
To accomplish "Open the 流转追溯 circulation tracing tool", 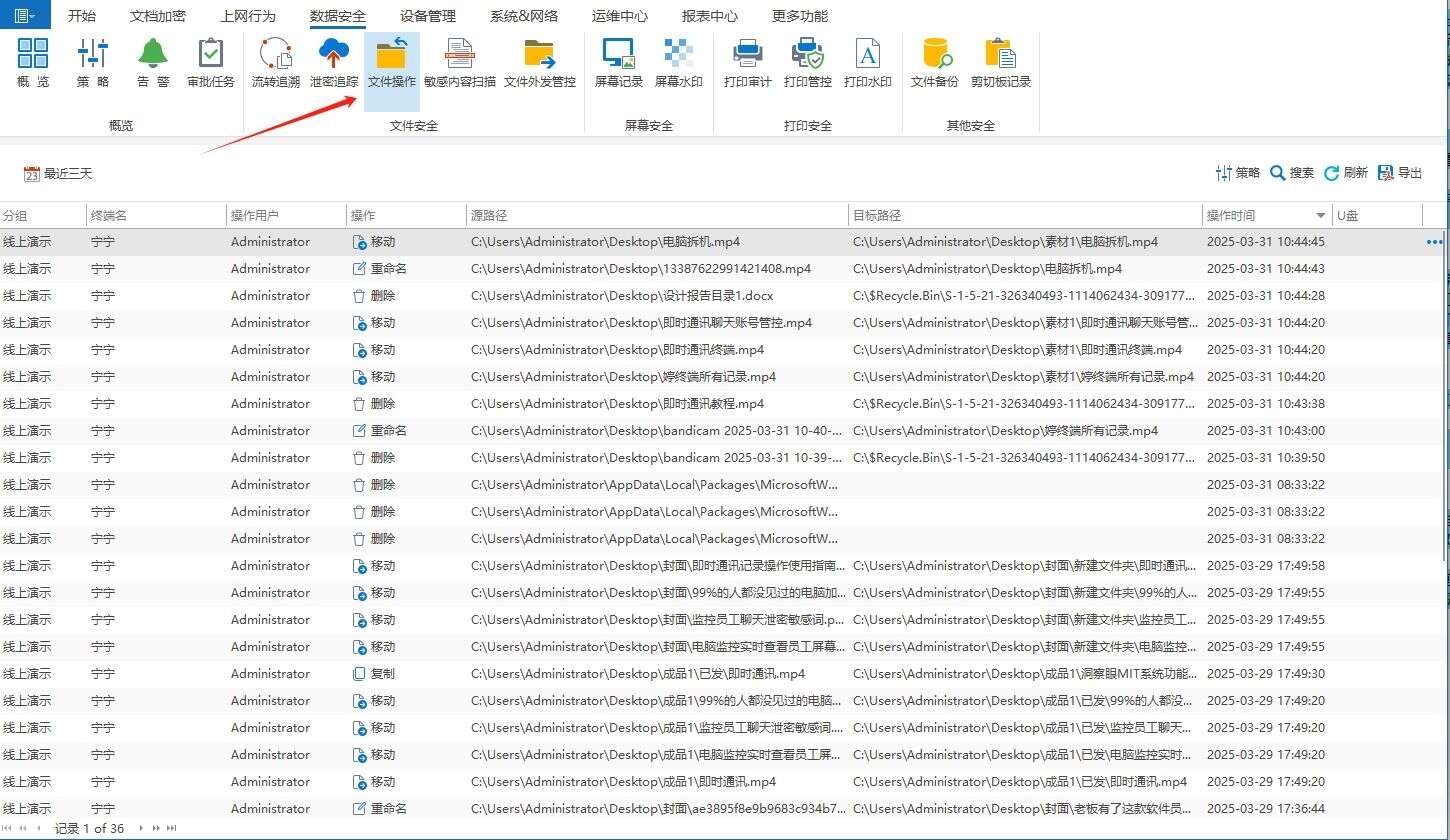I will coord(274,60).
